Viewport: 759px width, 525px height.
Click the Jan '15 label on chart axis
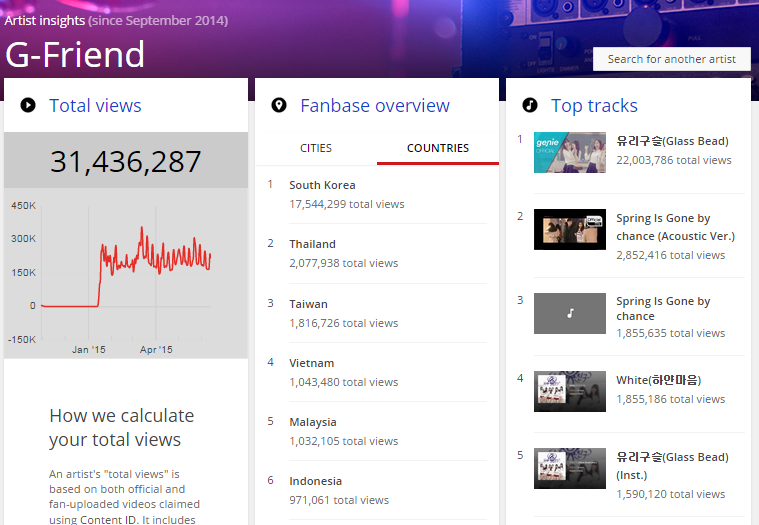pos(89,349)
